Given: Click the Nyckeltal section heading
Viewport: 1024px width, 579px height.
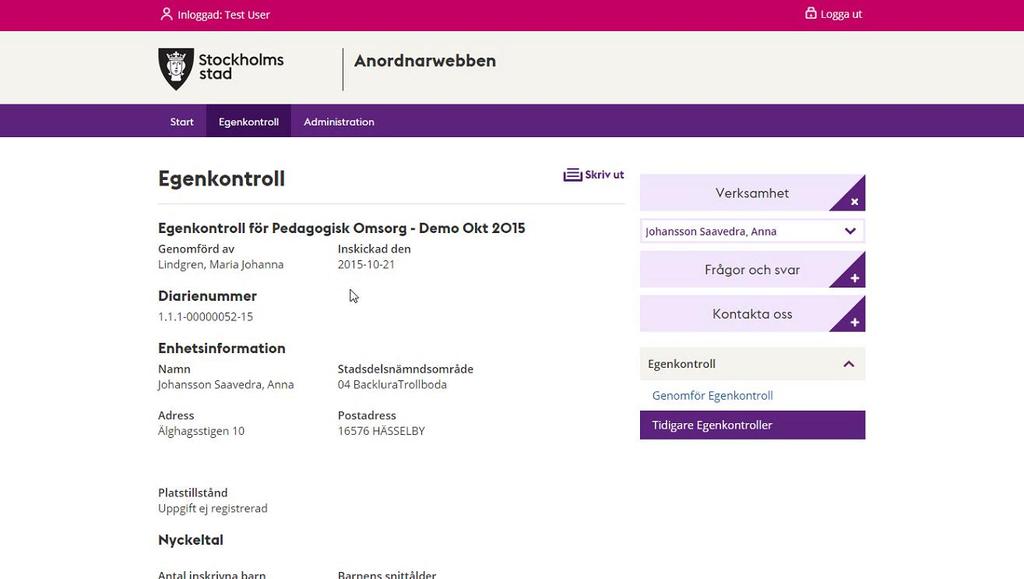Looking at the screenshot, I should pos(191,540).
